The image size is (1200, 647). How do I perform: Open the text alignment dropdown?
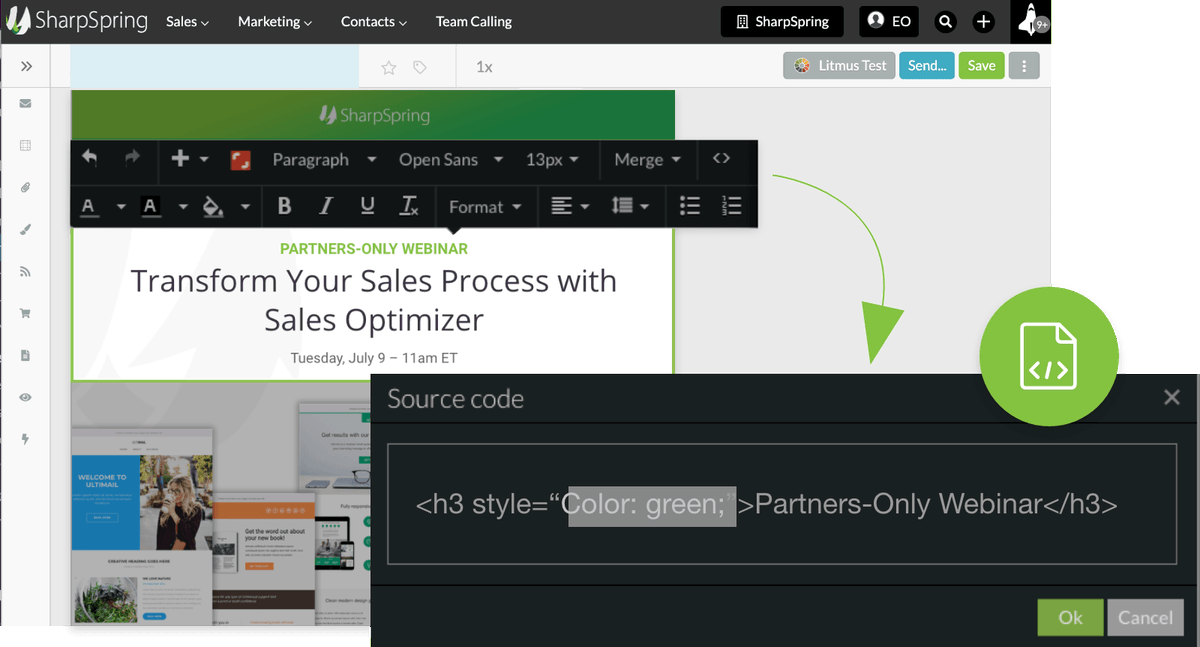pos(570,206)
